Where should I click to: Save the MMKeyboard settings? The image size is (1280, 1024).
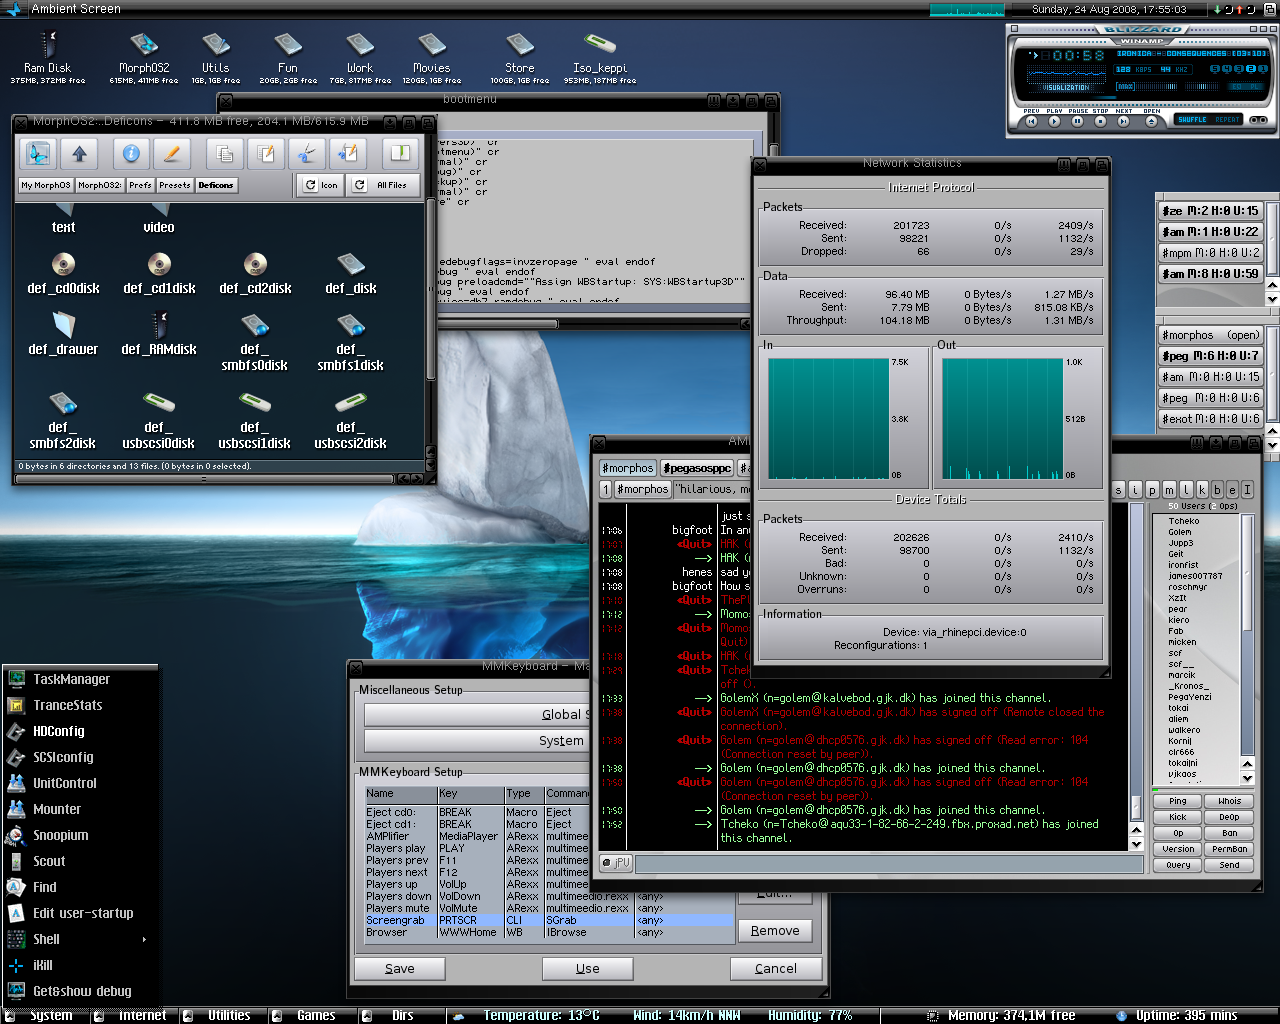tap(398, 968)
